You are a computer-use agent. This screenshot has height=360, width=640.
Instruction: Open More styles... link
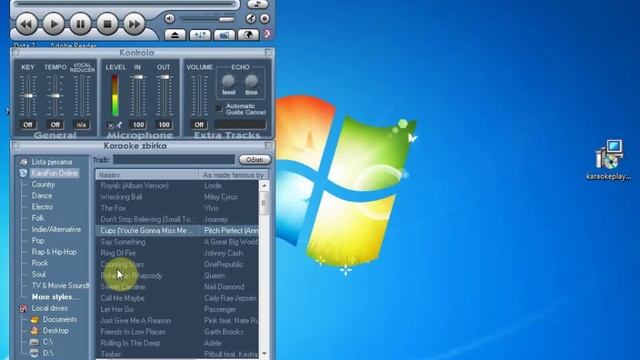tap(55, 297)
